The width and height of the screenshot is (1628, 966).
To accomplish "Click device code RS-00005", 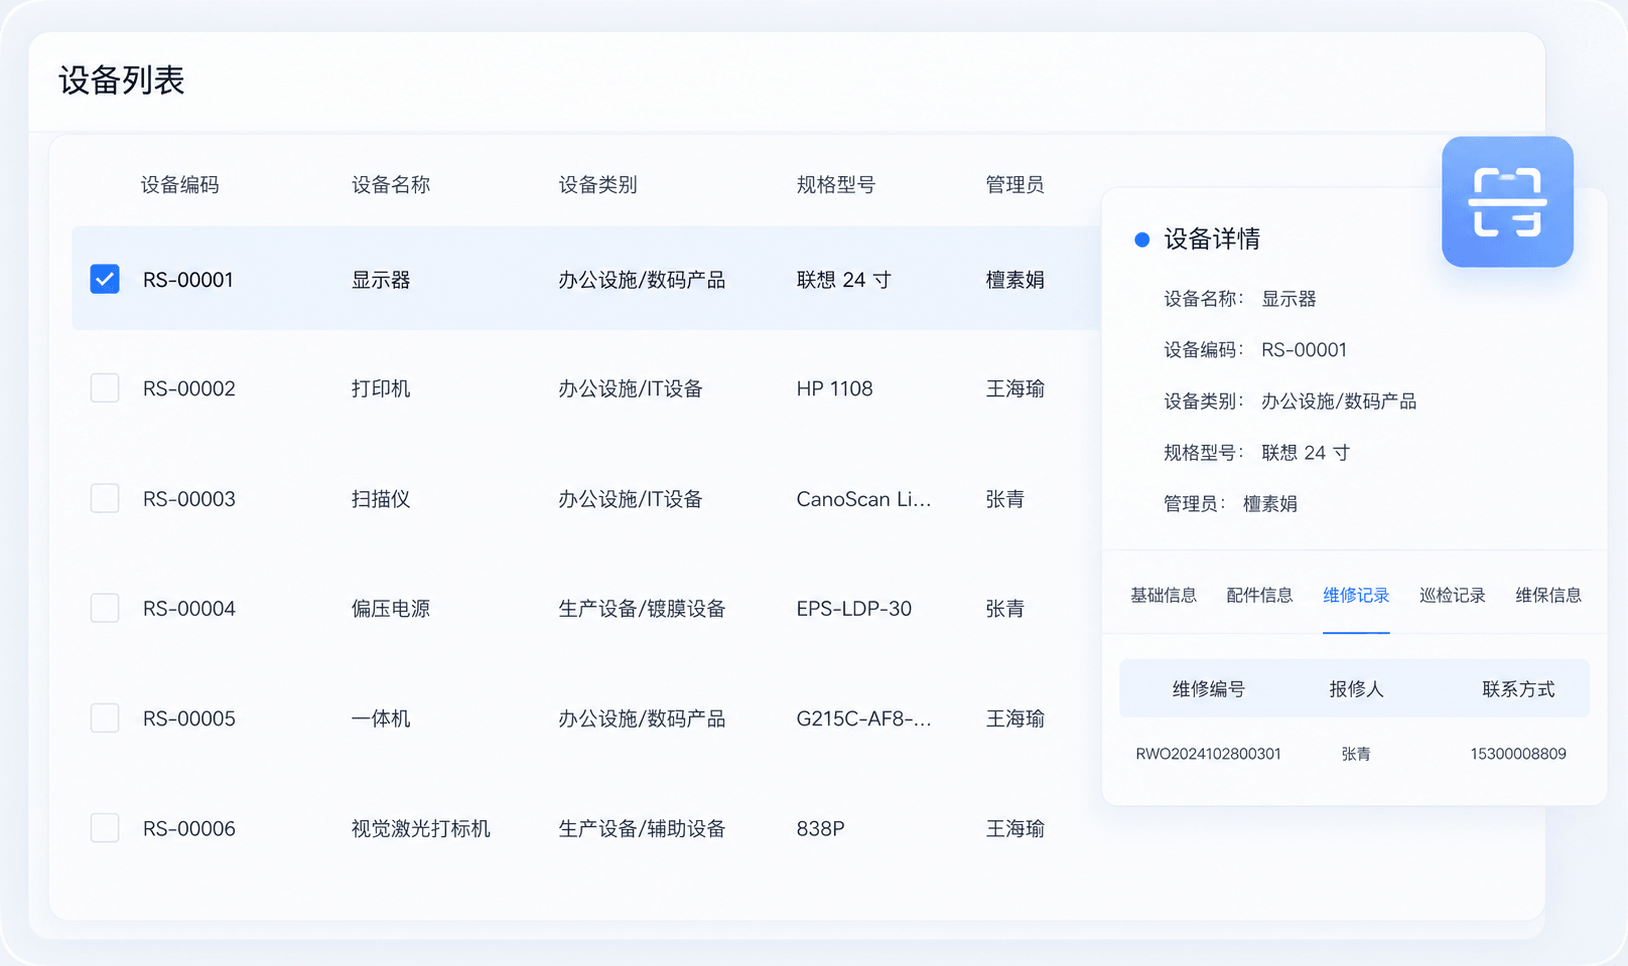I will point(189,718).
